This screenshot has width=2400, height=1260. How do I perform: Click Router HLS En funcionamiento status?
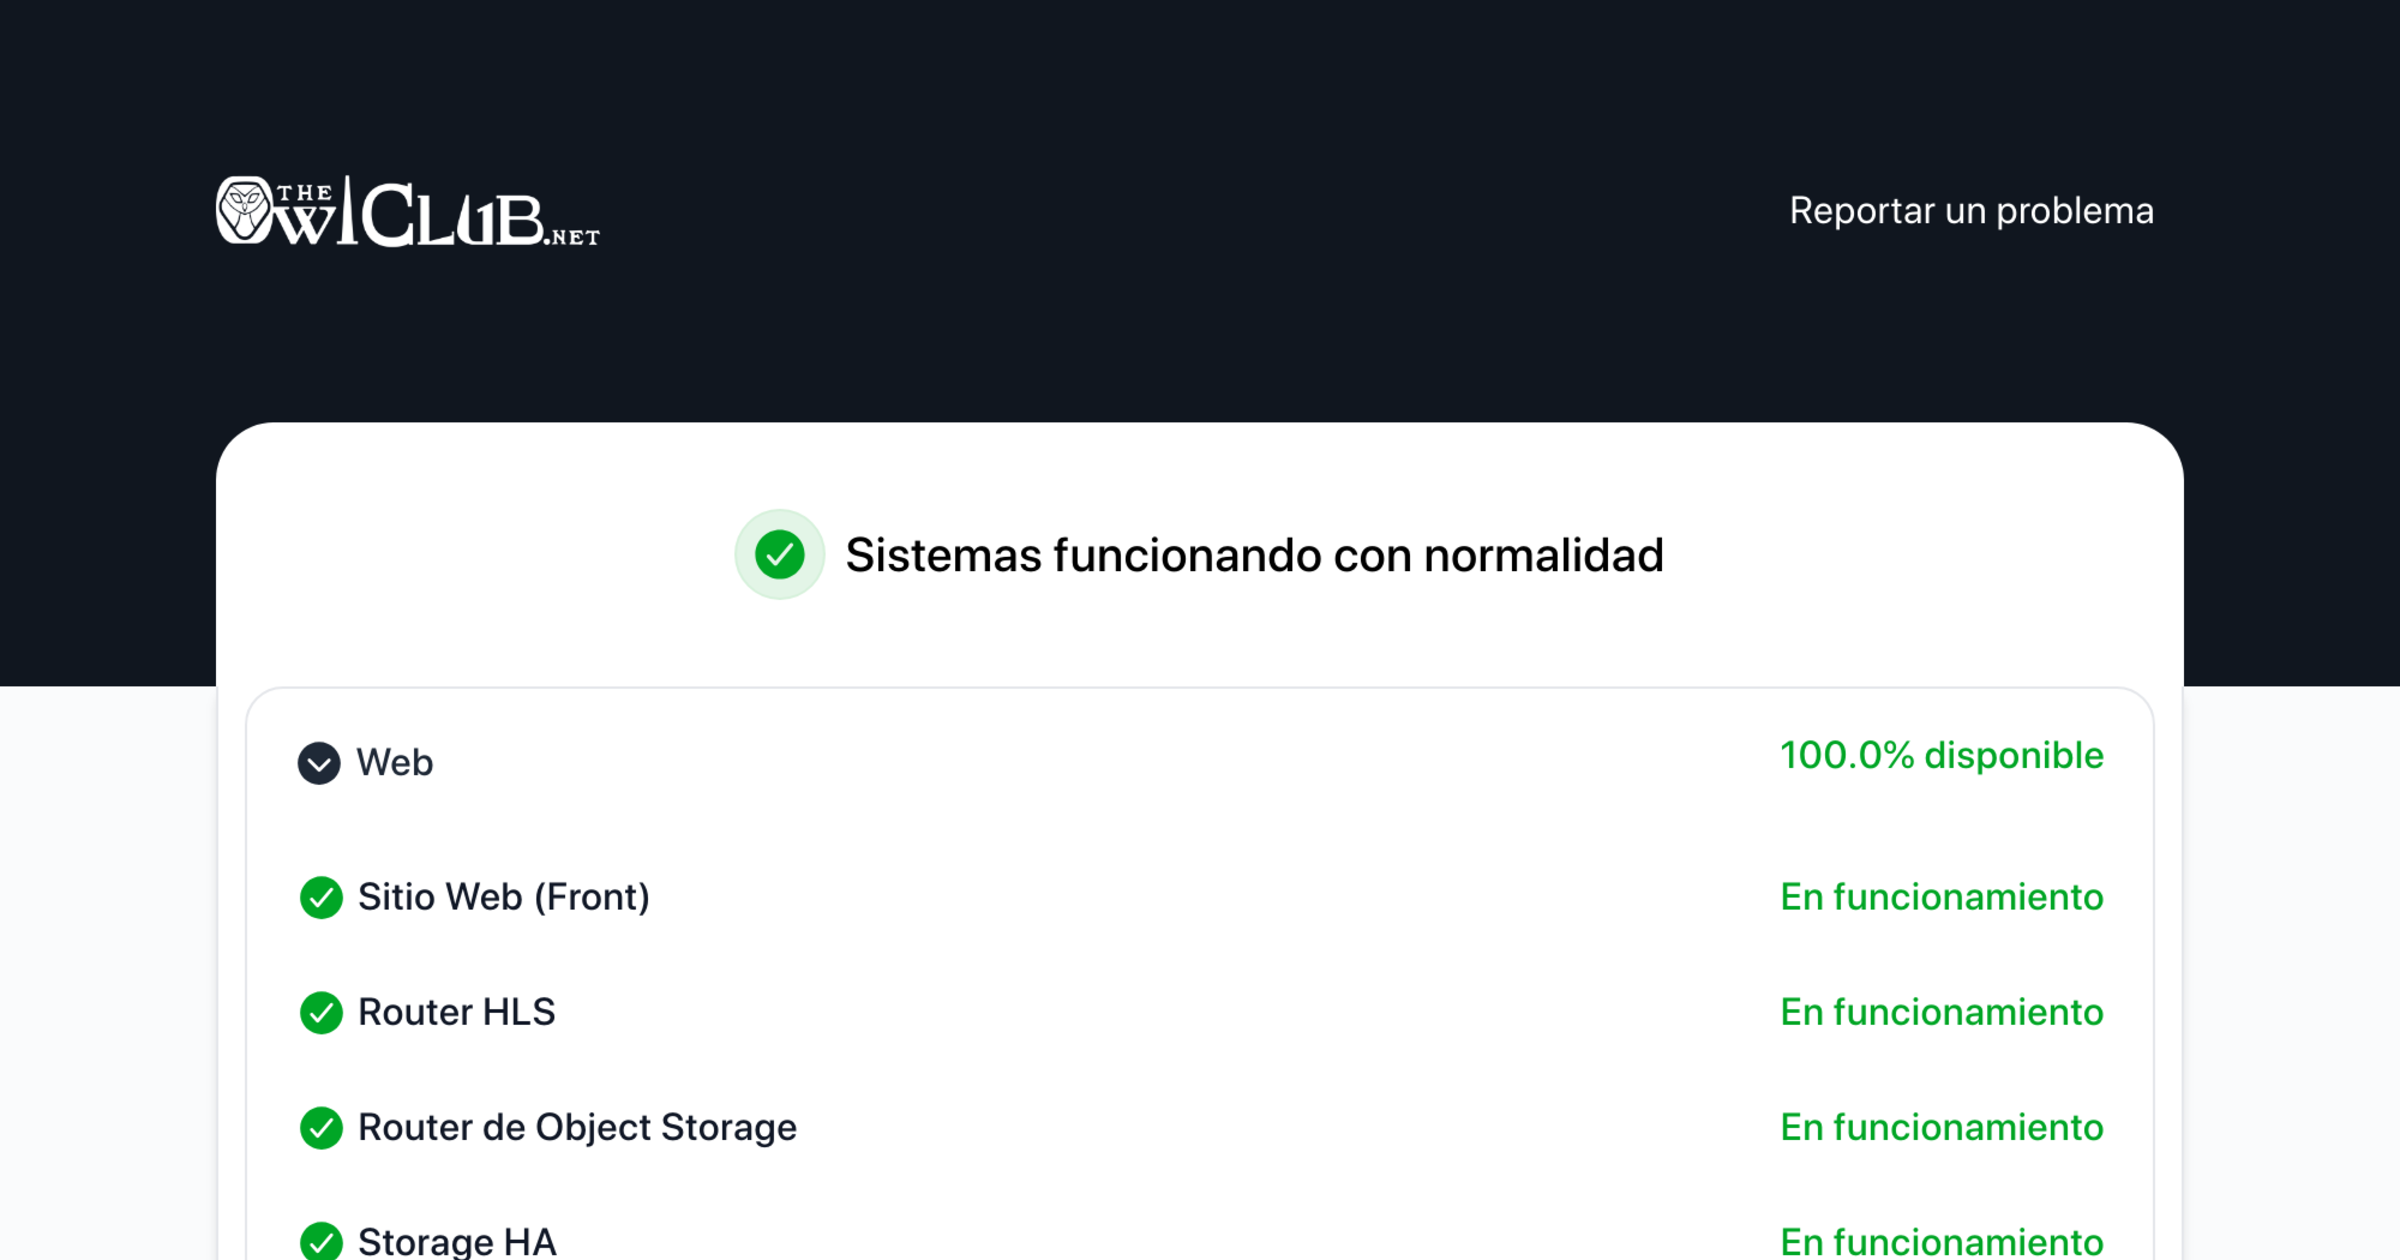coord(1941,1012)
